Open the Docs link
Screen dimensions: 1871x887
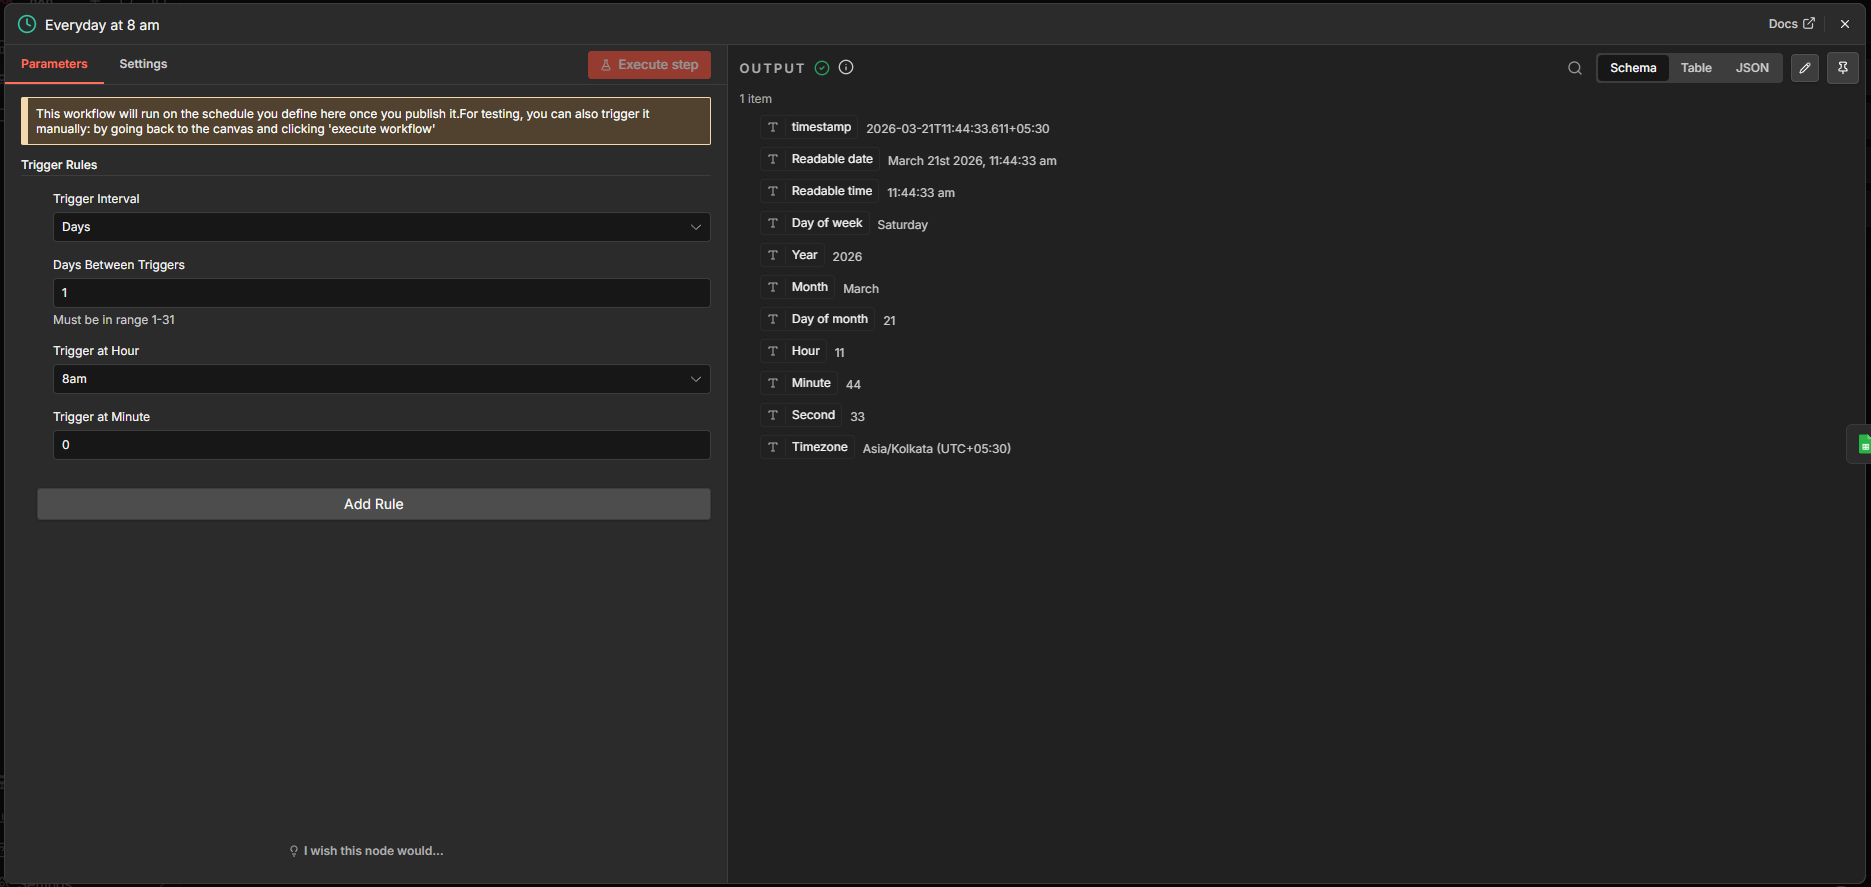pos(1790,24)
